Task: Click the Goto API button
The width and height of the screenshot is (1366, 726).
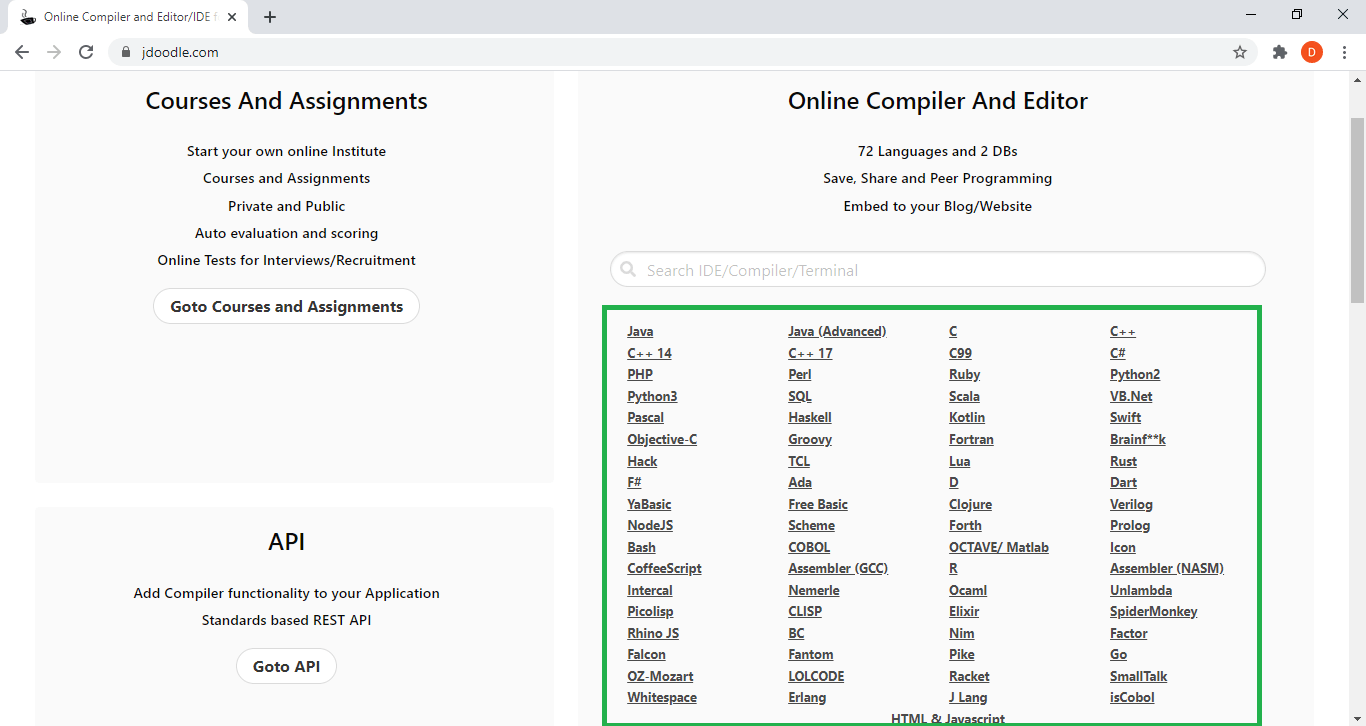Action: click(x=286, y=666)
